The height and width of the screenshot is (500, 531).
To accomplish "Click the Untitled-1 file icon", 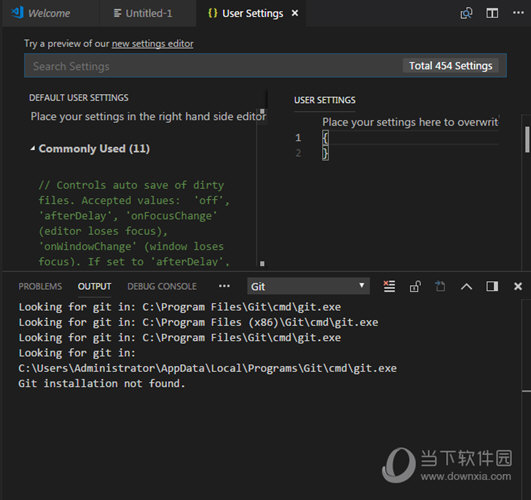I will click(x=118, y=13).
